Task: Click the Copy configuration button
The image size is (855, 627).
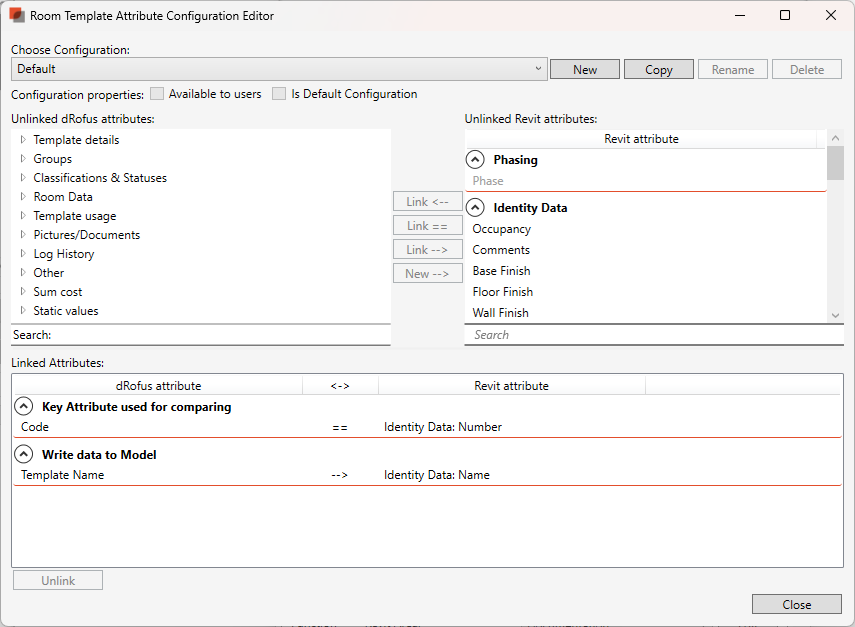Action: point(659,69)
